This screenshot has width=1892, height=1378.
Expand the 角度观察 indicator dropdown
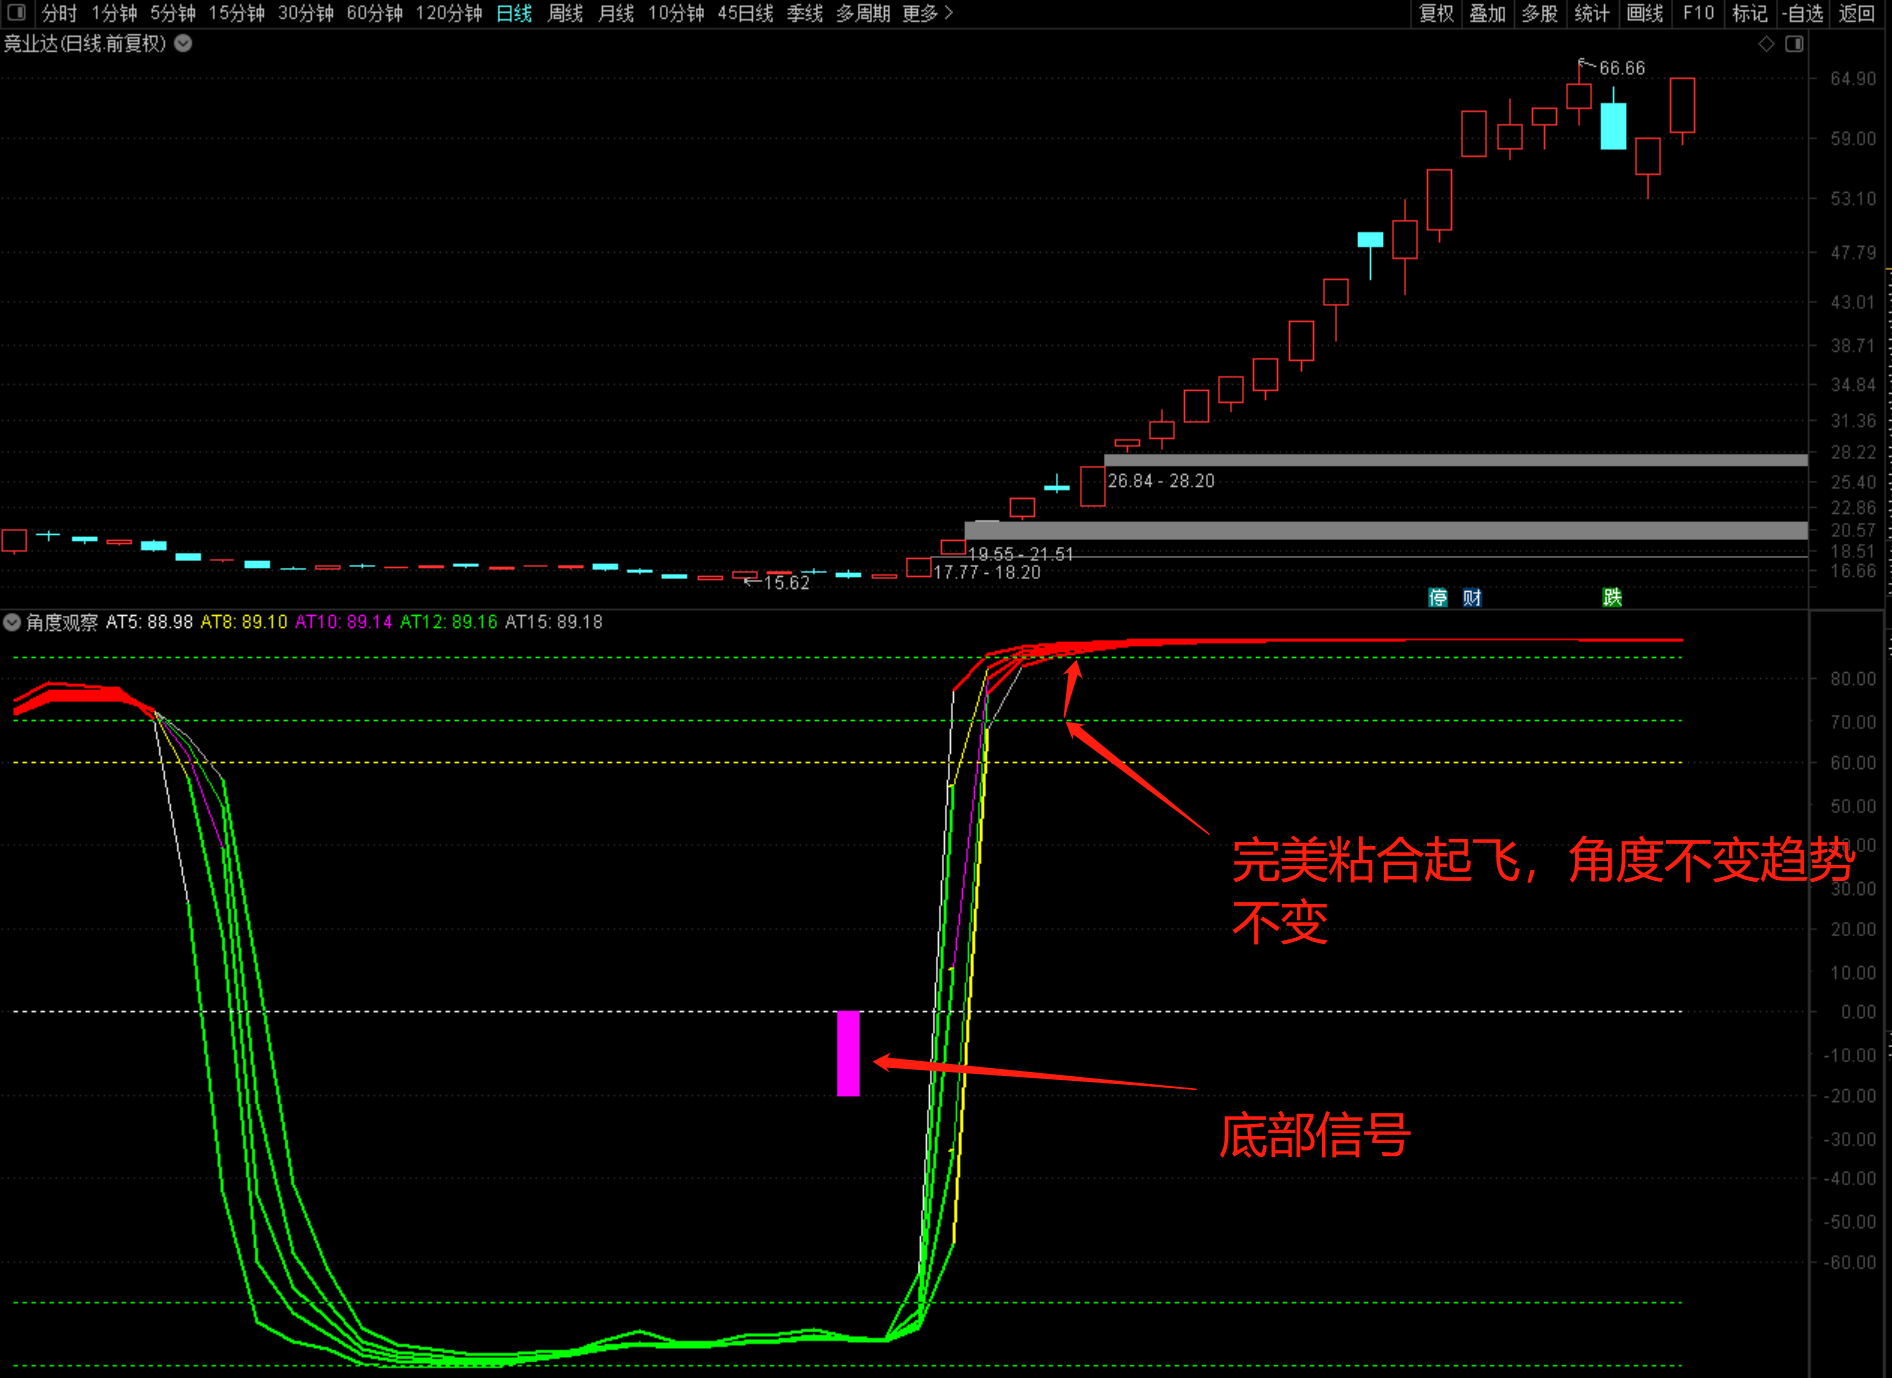click(12, 622)
